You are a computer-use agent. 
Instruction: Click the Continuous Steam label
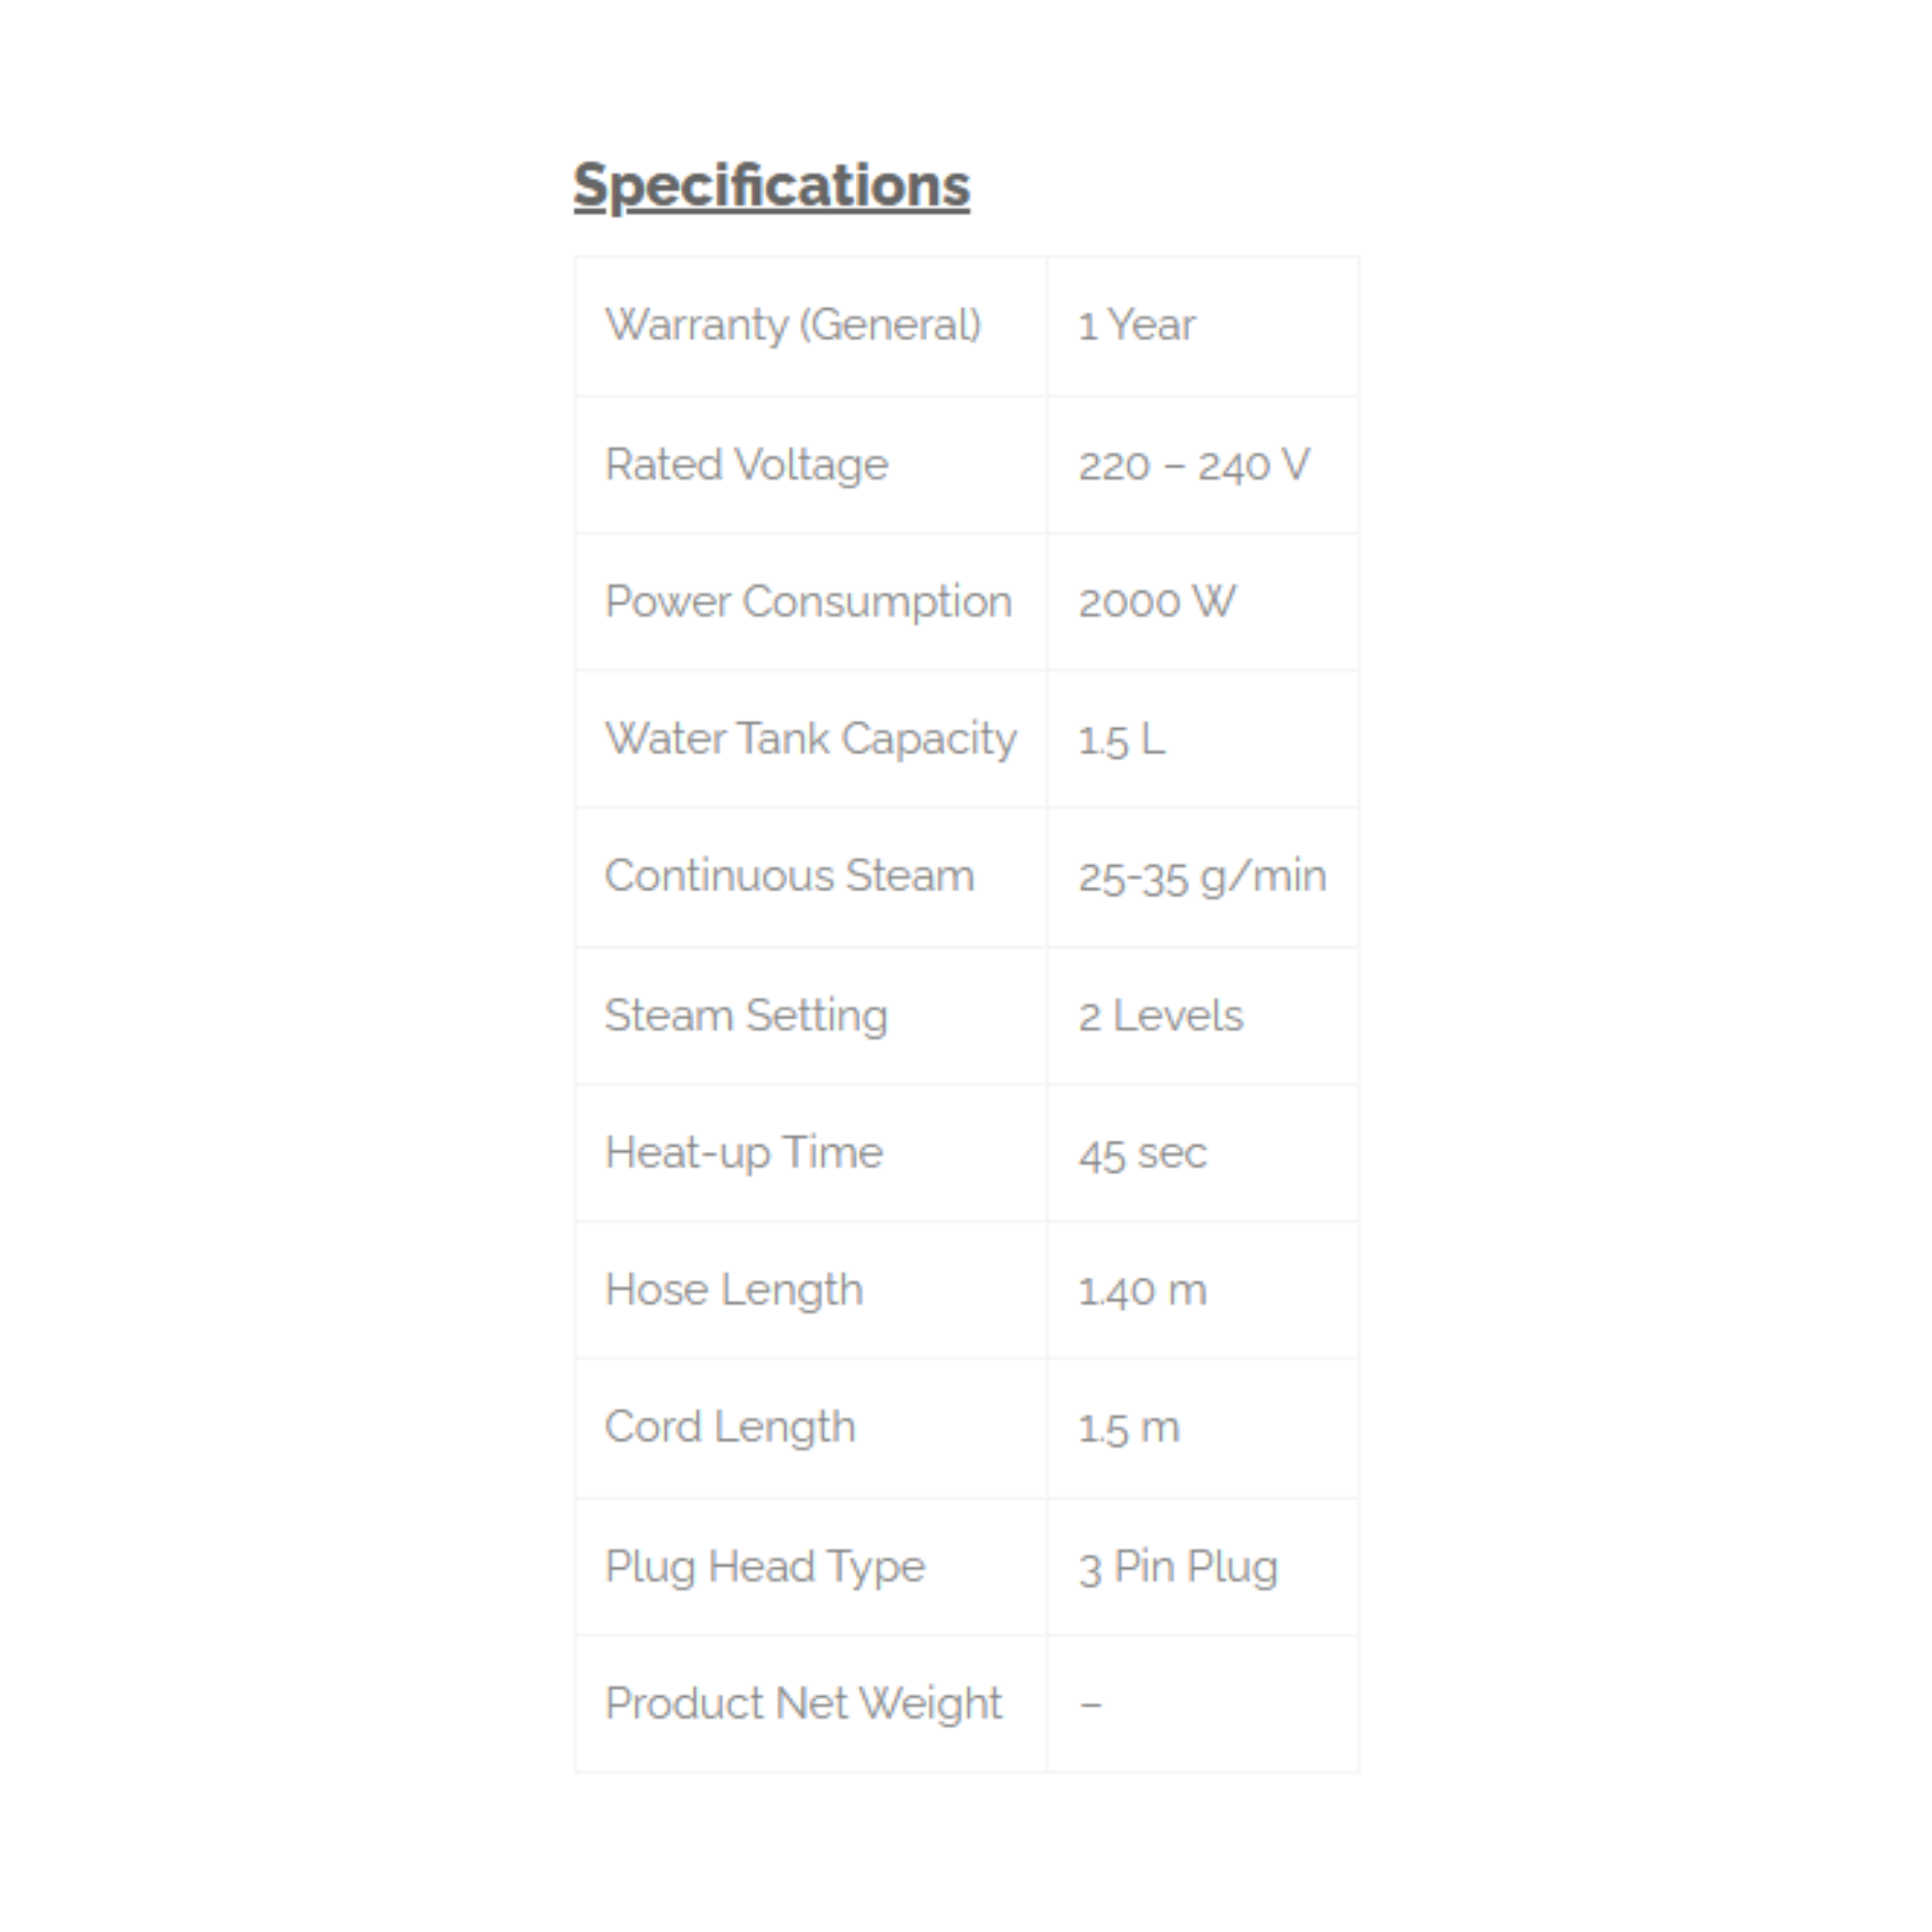789,876
